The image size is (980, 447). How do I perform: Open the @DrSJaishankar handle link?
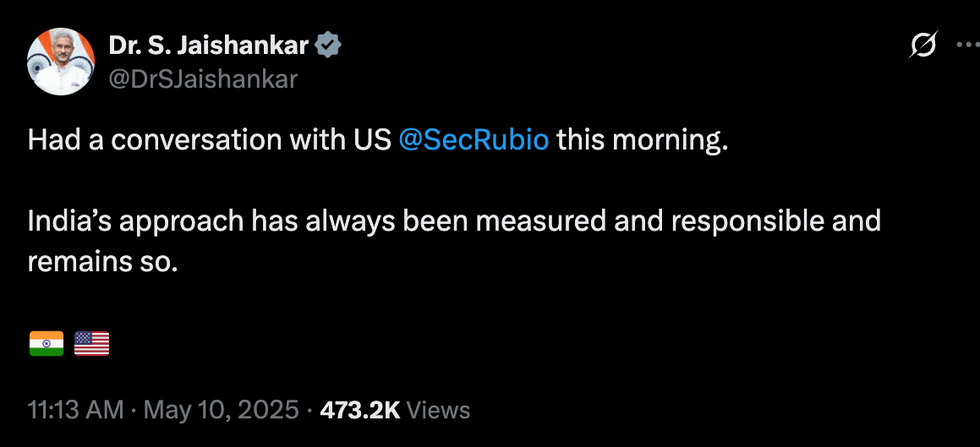(203, 79)
